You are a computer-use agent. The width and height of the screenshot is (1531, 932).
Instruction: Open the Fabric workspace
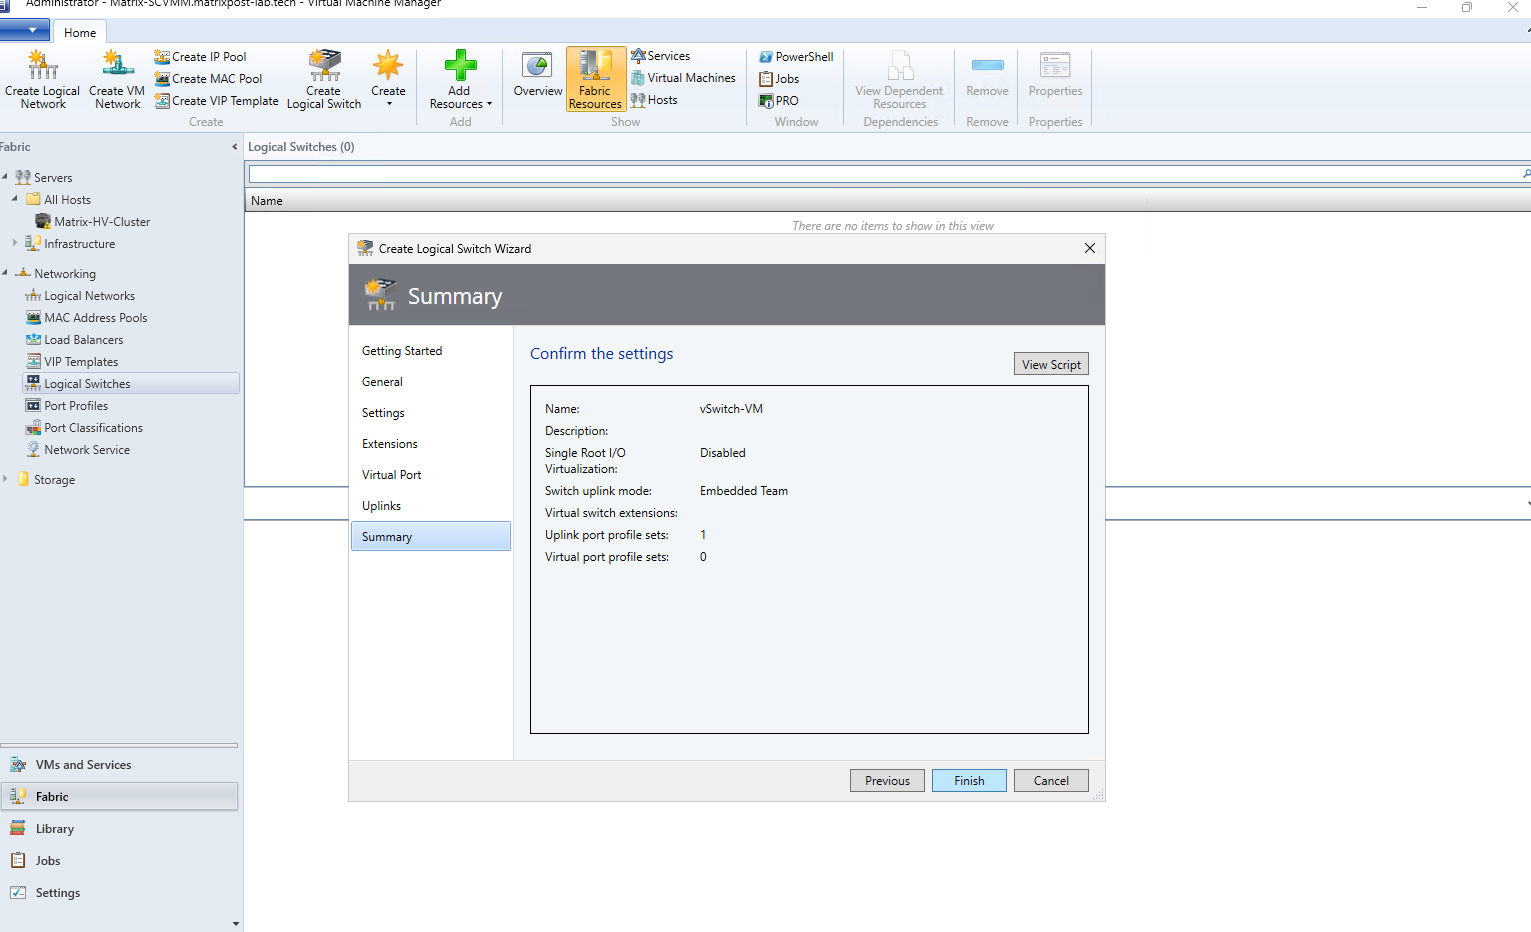[x=119, y=797]
